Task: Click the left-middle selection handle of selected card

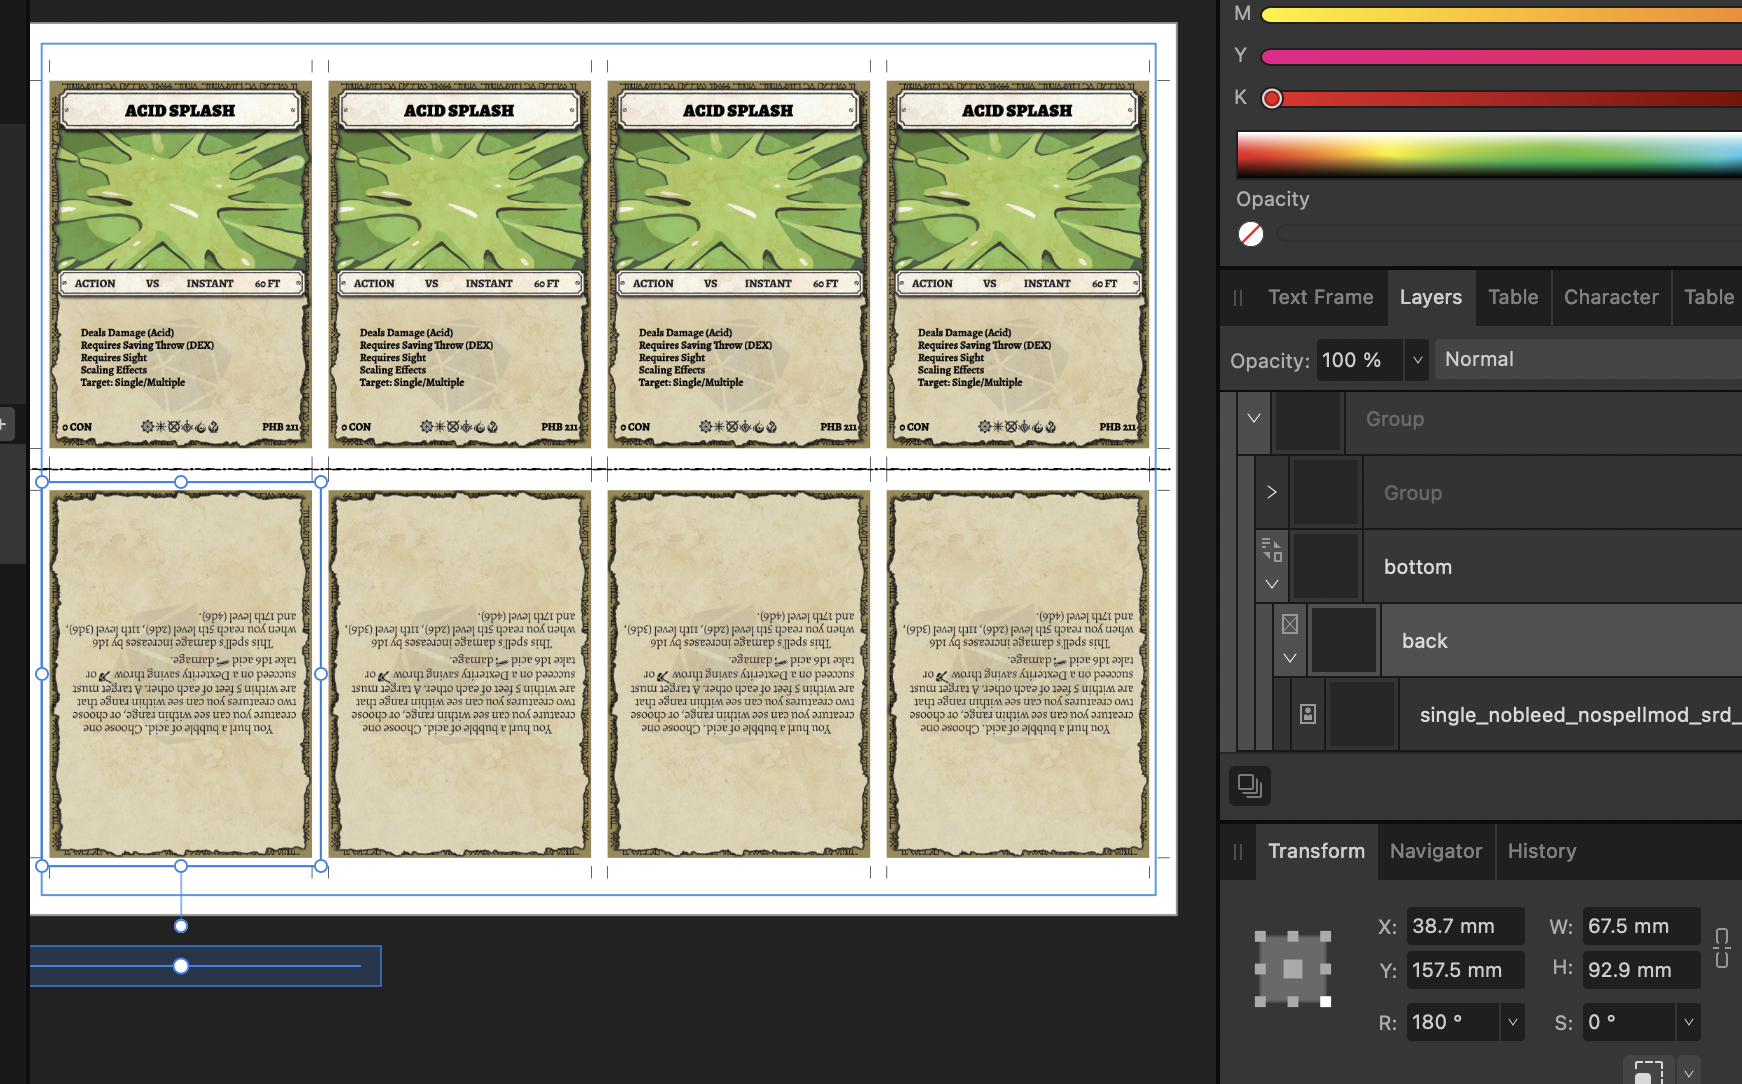Action: click(42, 674)
